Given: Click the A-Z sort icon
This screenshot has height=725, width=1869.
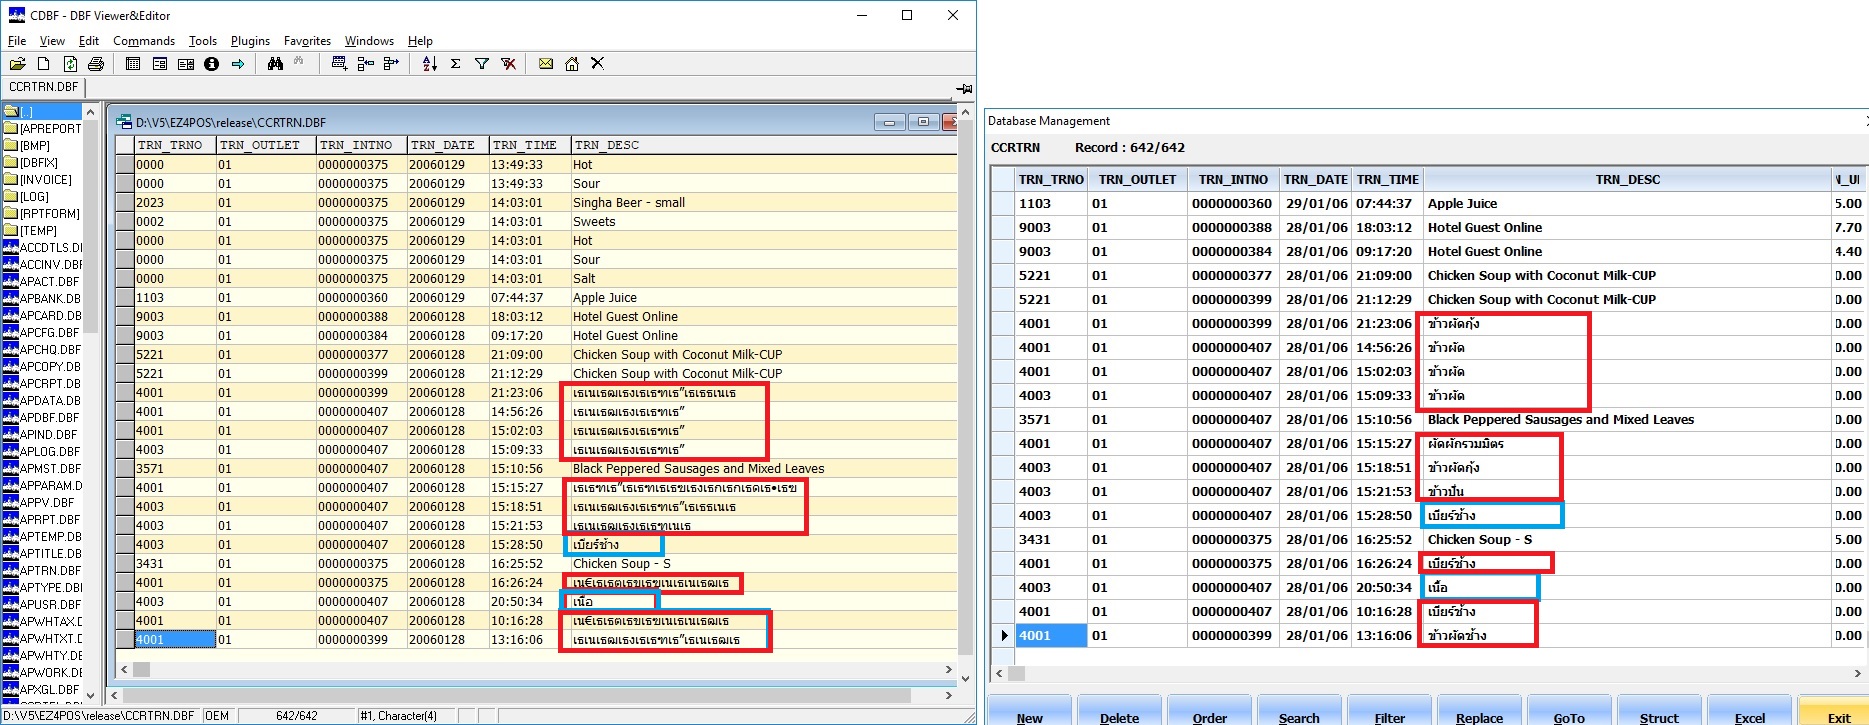Looking at the screenshot, I should click(430, 64).
